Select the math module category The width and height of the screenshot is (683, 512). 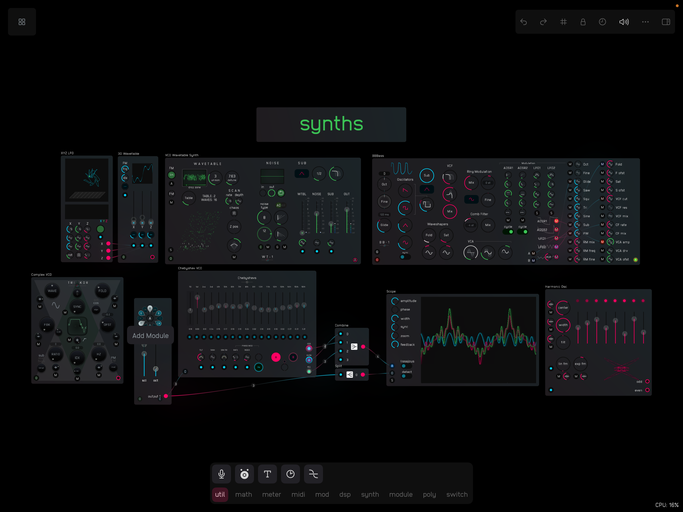point(243,495)
